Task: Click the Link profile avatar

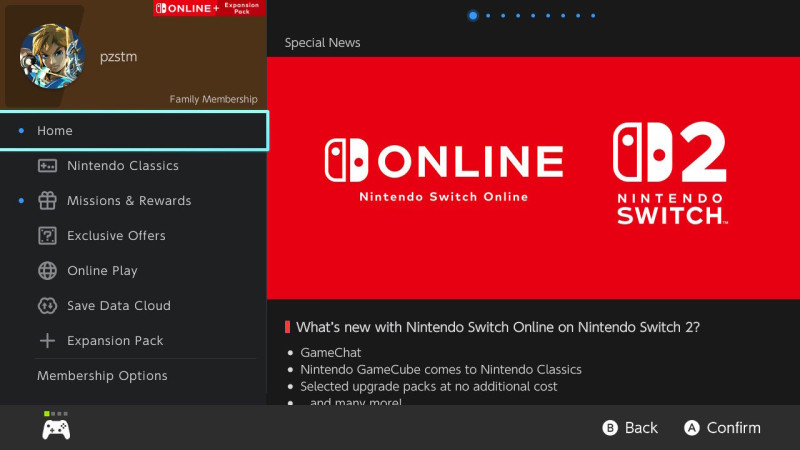Action: tap(52, 56)
